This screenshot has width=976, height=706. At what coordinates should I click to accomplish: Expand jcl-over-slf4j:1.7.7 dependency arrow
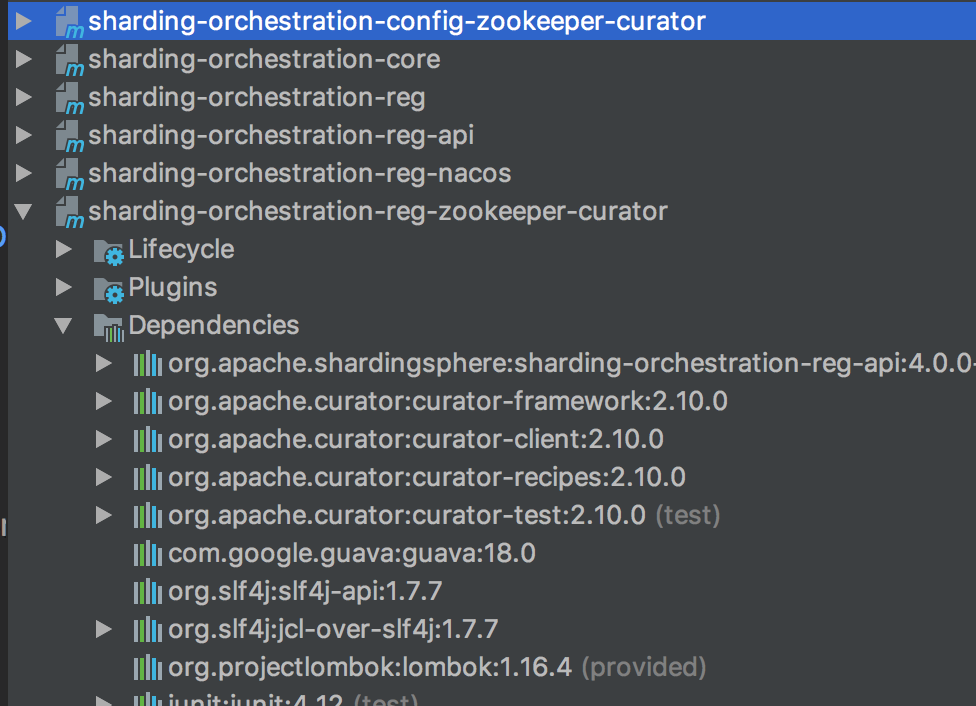pos(103,629)
